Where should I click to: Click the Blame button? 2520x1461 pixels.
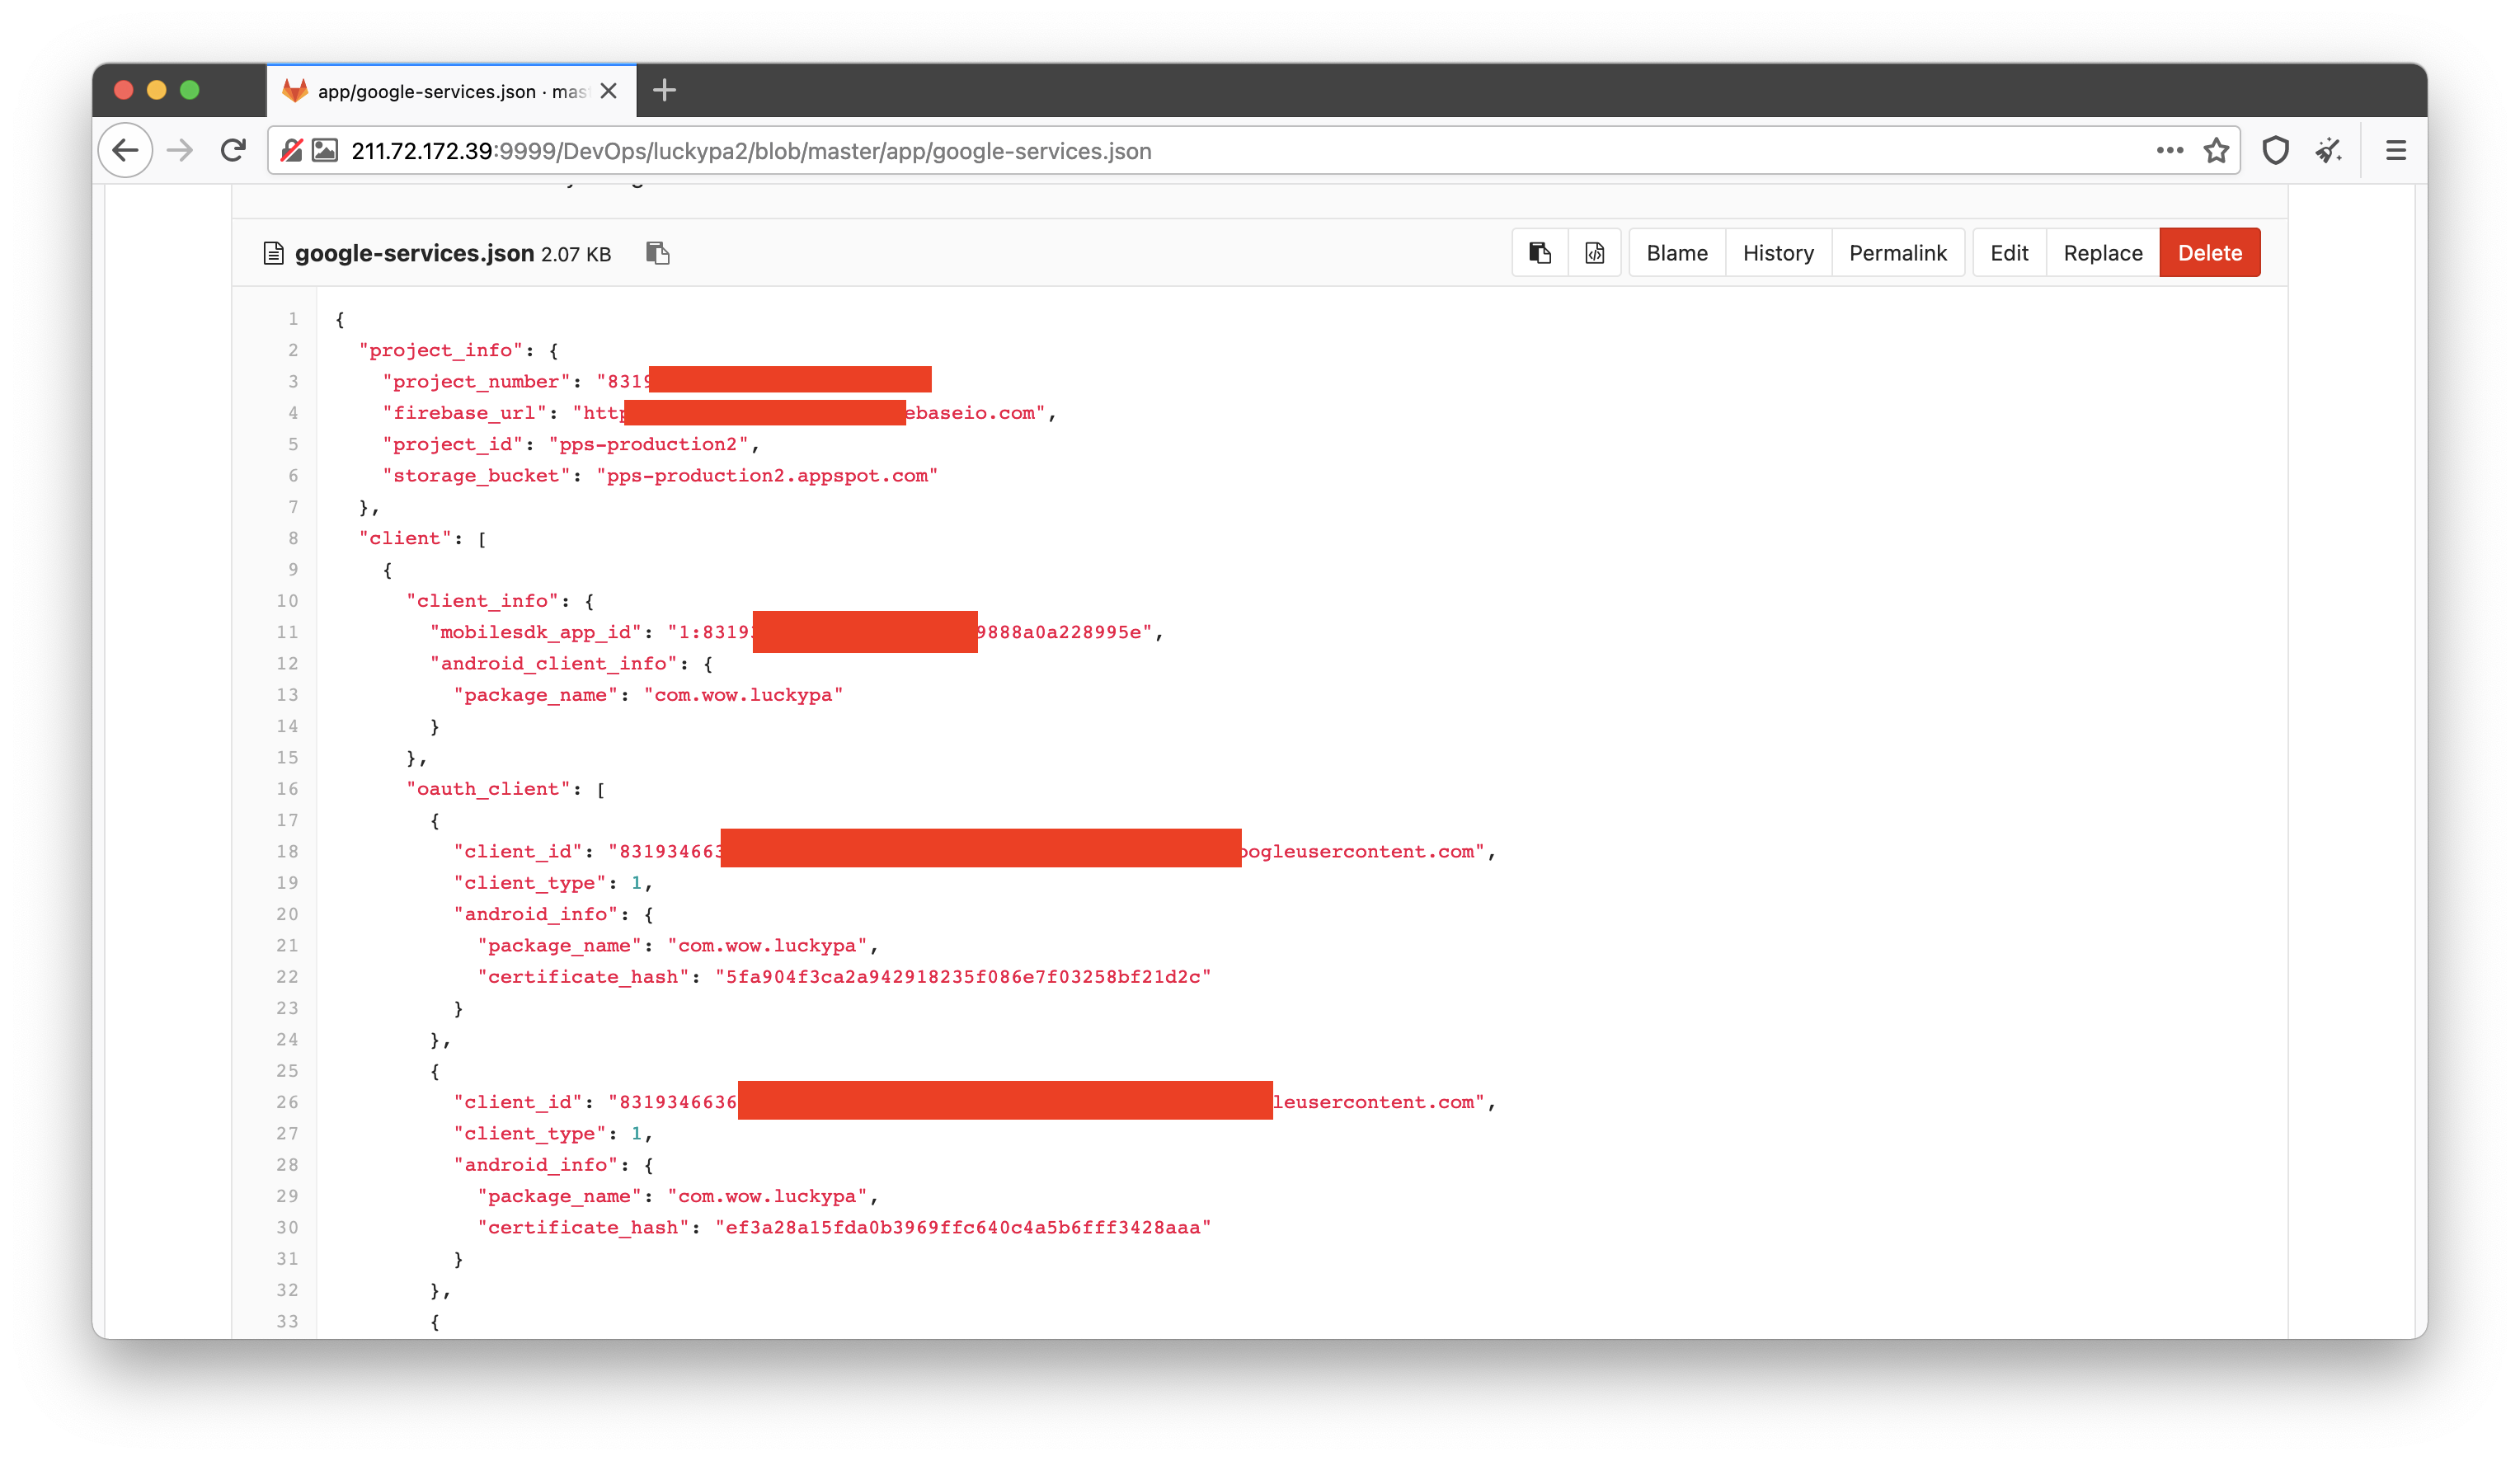(x=1677, y=253)
